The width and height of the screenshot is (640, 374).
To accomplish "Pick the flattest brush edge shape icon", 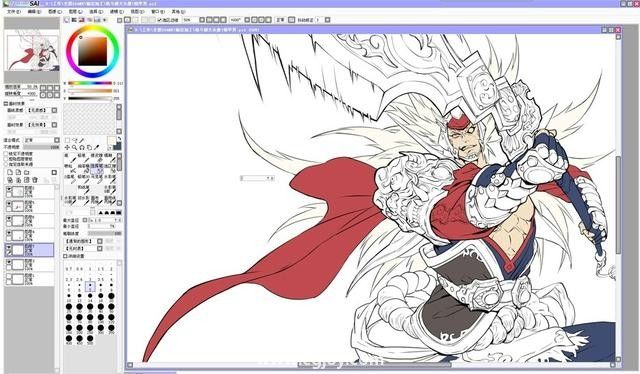I will click(118, 213).
